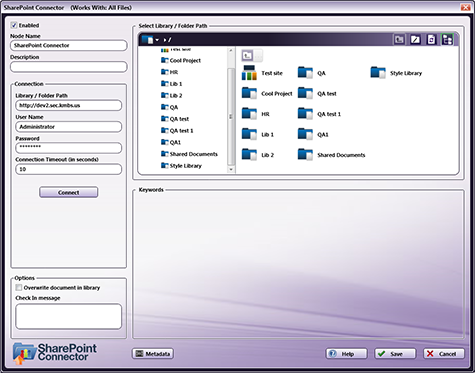Click the Connection Timeout field
This screenshot has width=475, height=373.
click(69, 169)
